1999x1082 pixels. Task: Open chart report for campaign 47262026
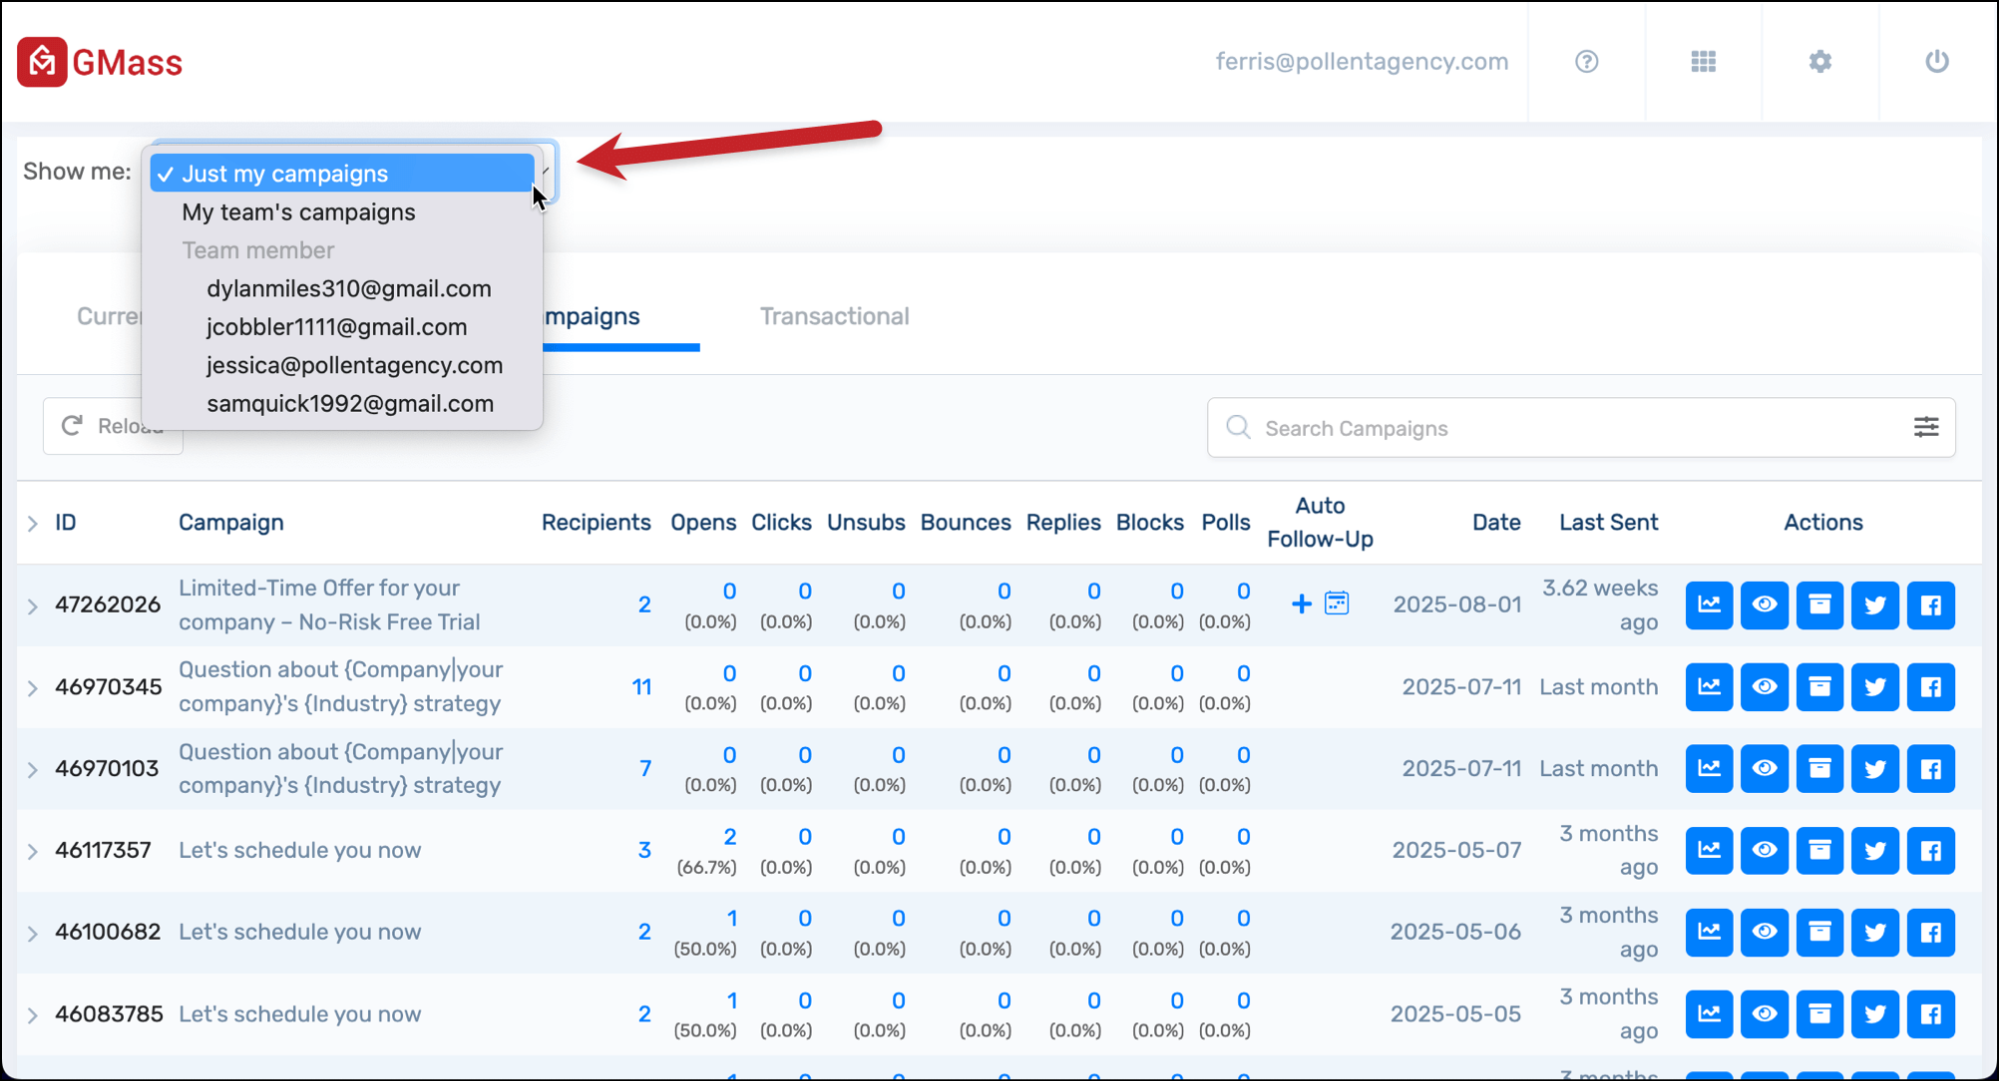point(1709,605)
